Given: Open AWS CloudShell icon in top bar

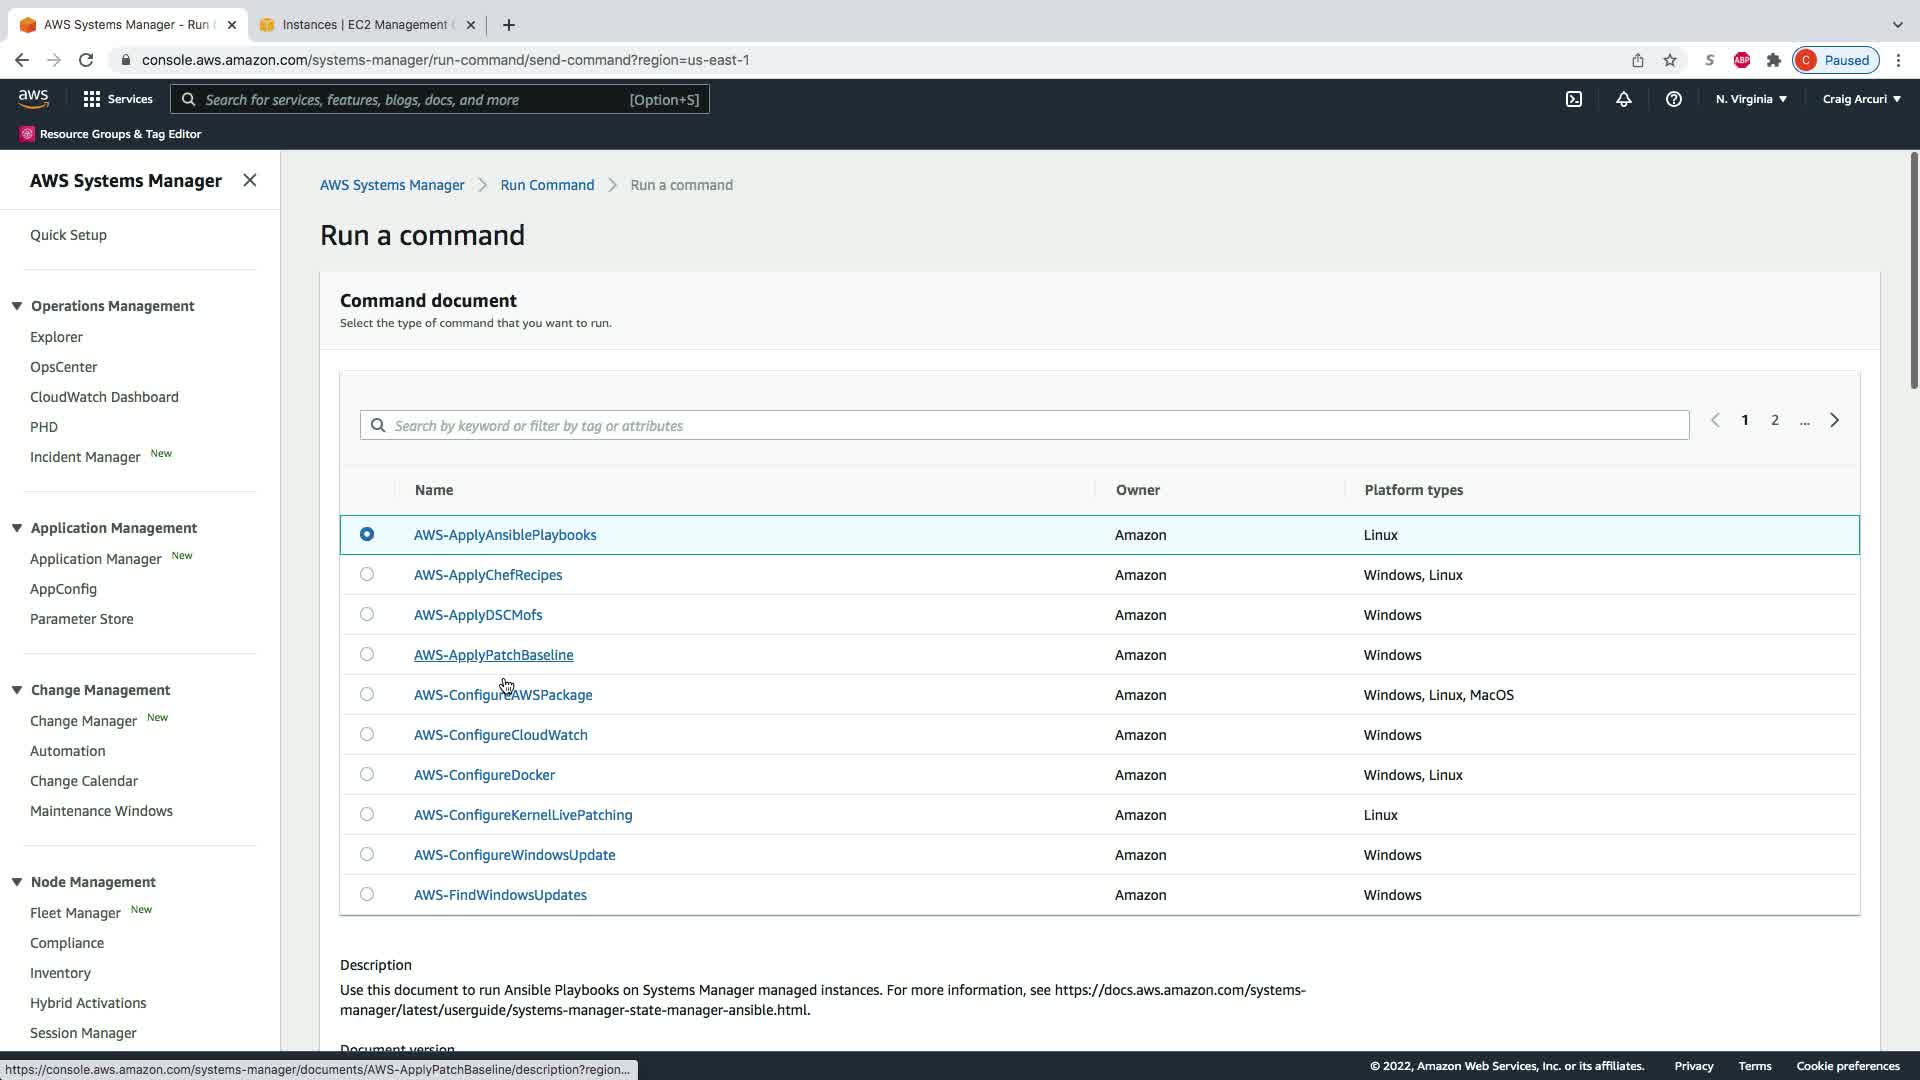Looking at the screenshot, I should [1573, 99].
